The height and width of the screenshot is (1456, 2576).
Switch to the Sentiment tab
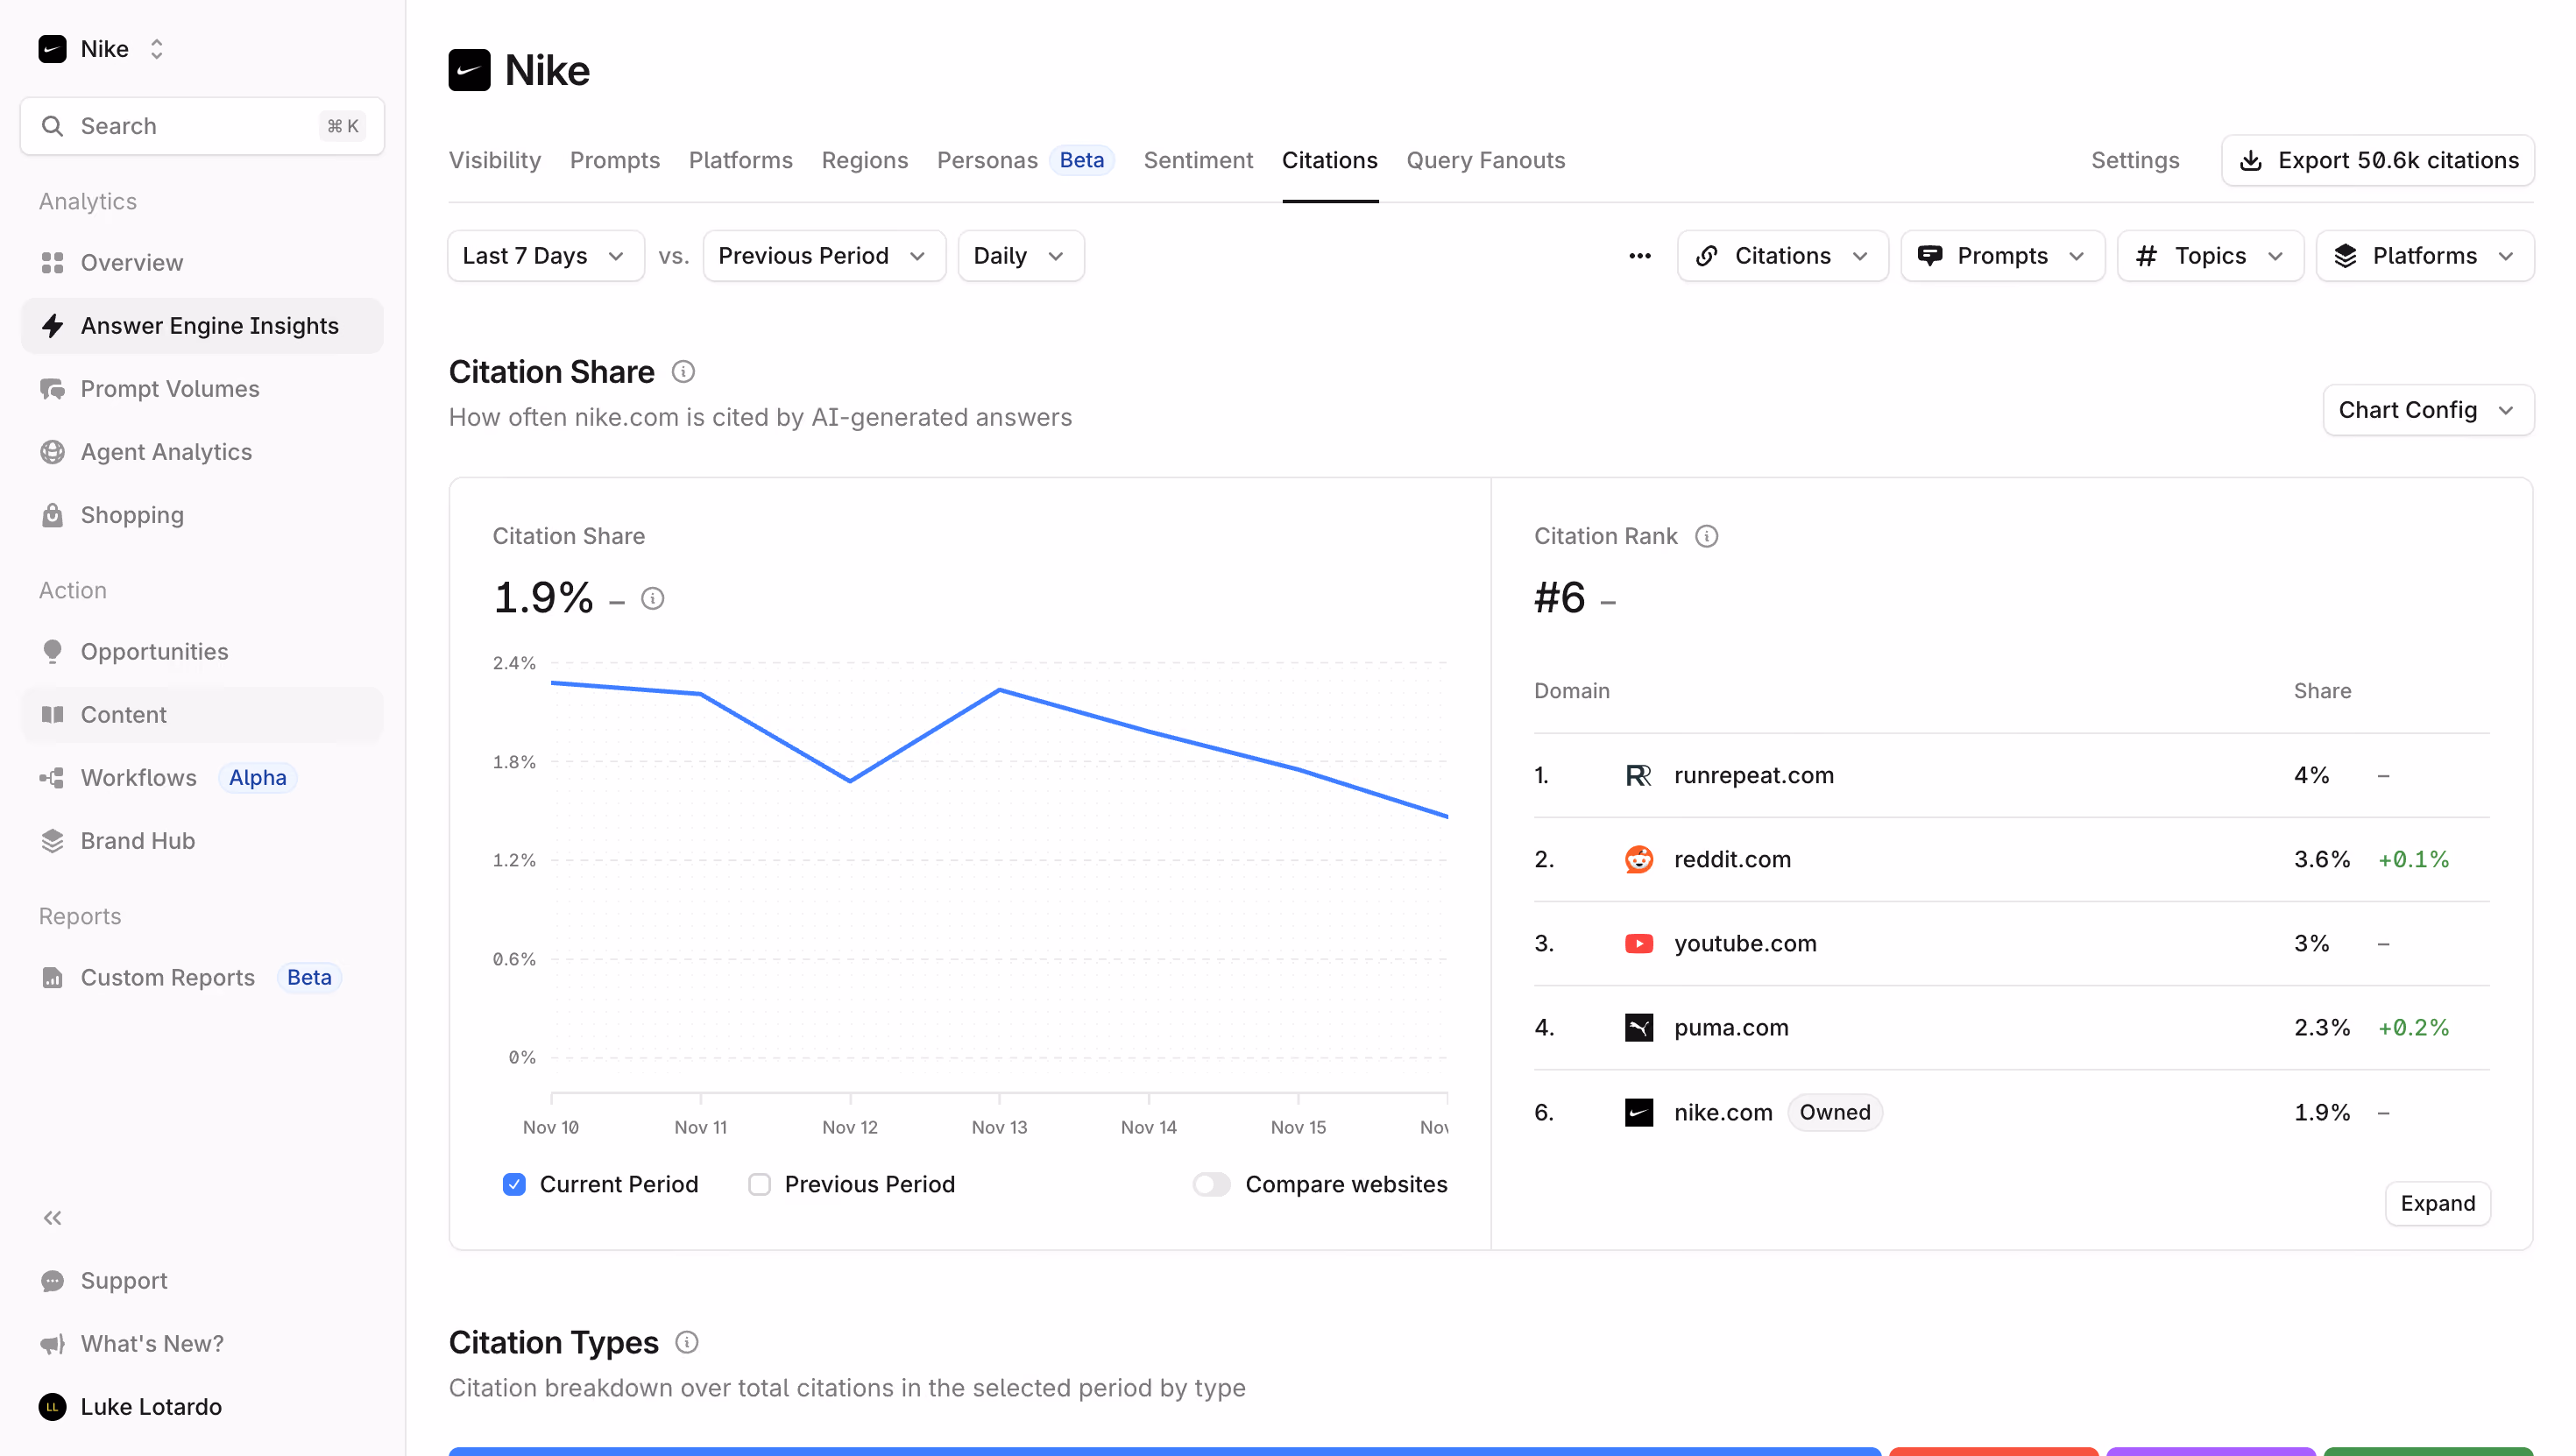pos(1198,160)
